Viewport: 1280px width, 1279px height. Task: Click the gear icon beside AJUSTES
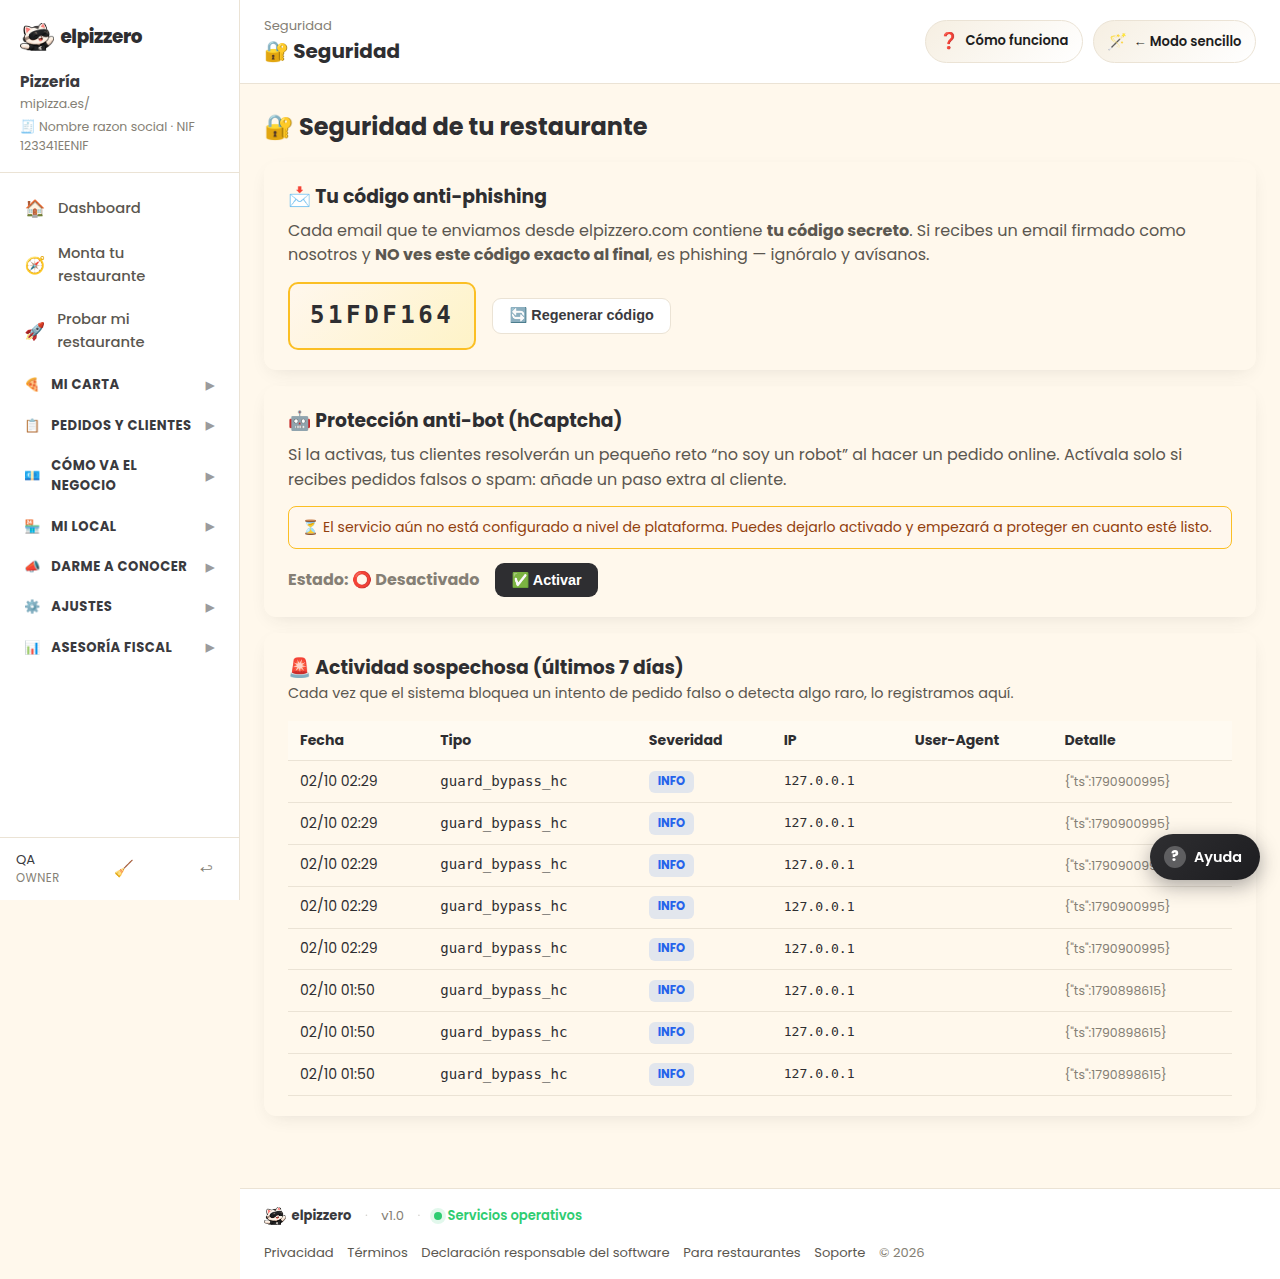tap(32, 606)
